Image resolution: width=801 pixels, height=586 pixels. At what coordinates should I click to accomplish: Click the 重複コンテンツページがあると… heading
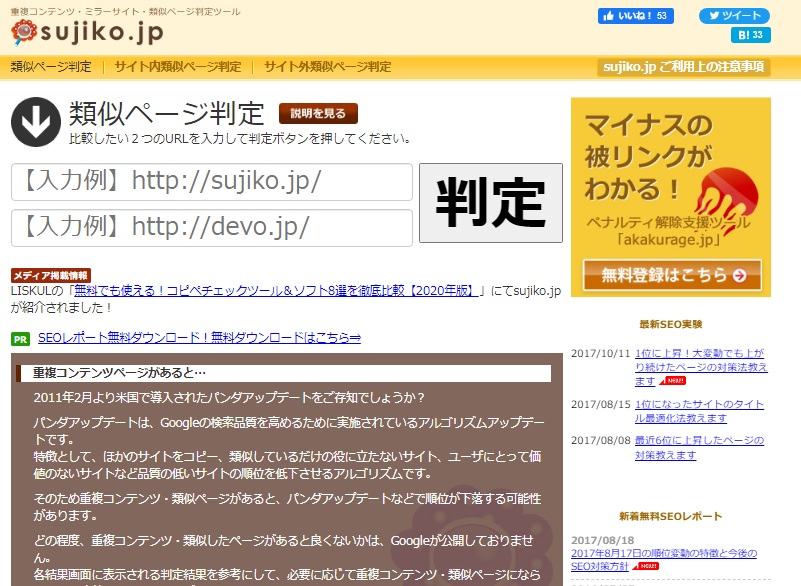click(x=119, y=373)
